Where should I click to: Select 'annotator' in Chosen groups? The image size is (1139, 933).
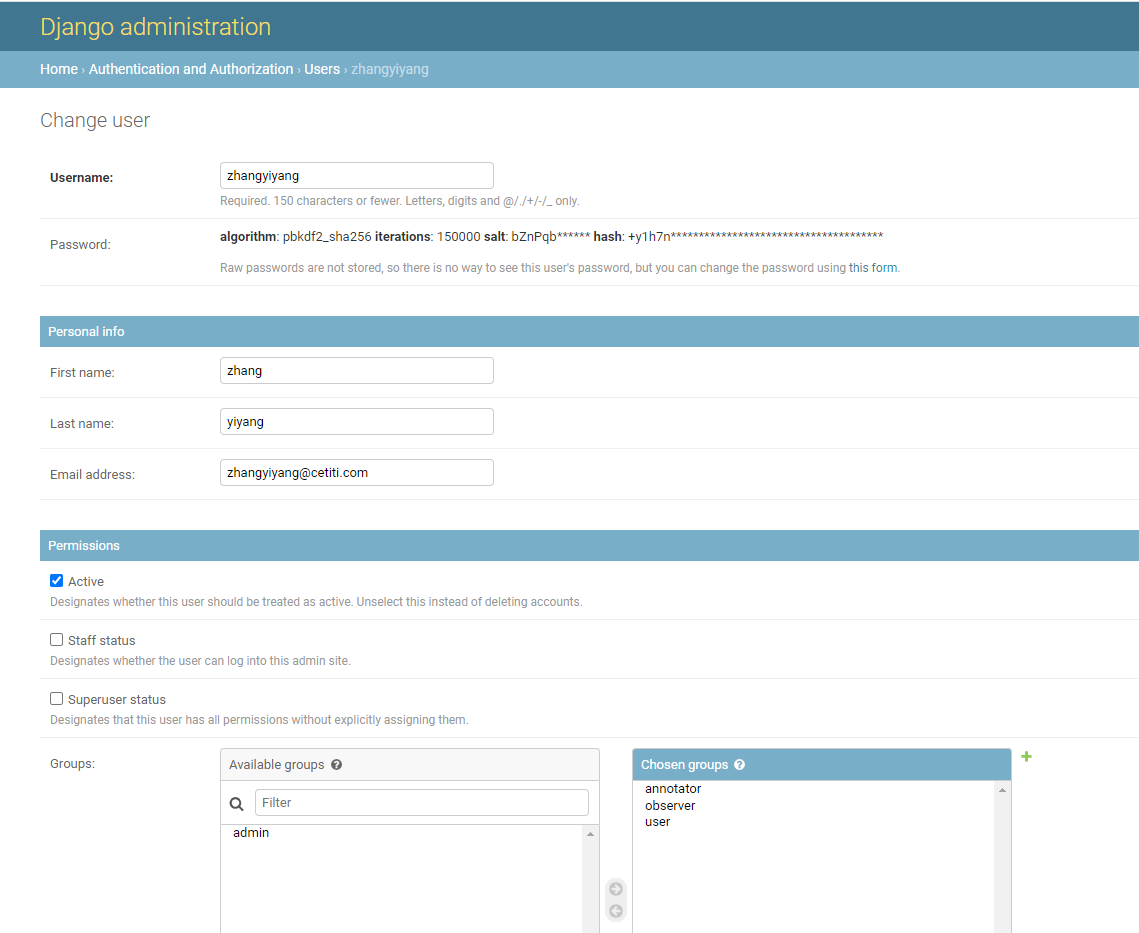pyautogui.click(x=673, y=788)
